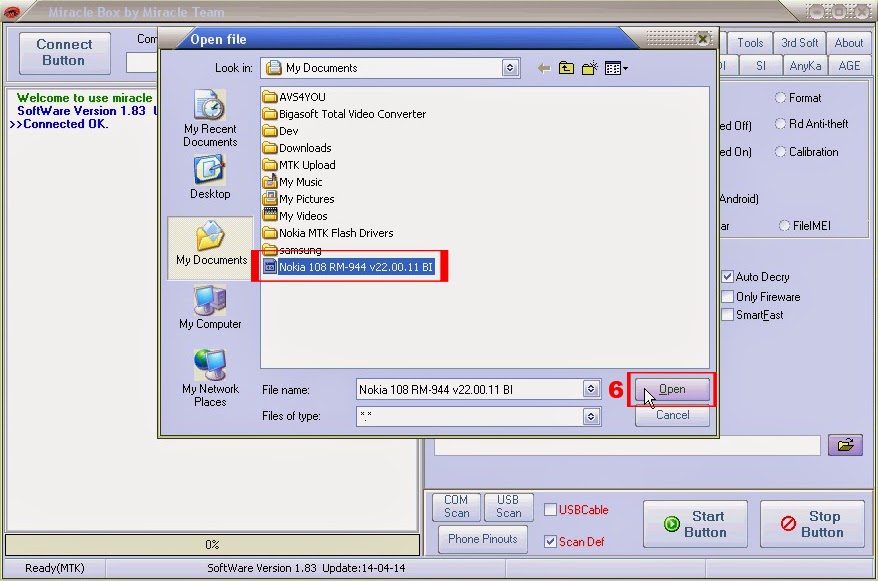This screenshot has width=878, height=581.
Task: Click the USB Scan button
Action: [508, 506]
